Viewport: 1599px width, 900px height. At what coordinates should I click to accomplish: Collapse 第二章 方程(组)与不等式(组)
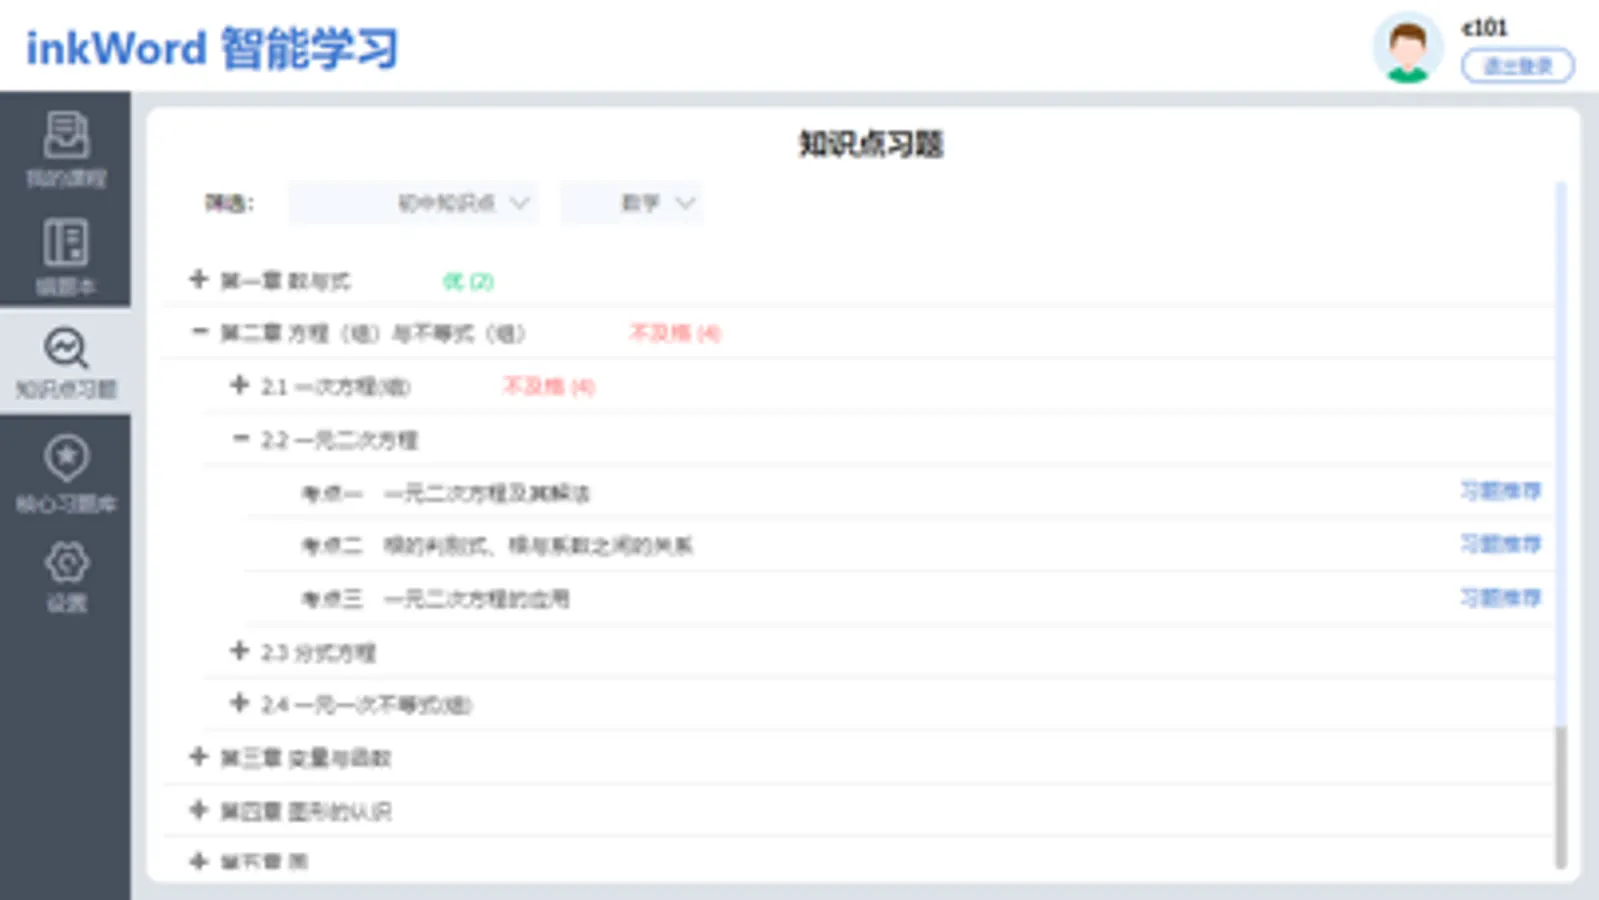pos(200,331)
